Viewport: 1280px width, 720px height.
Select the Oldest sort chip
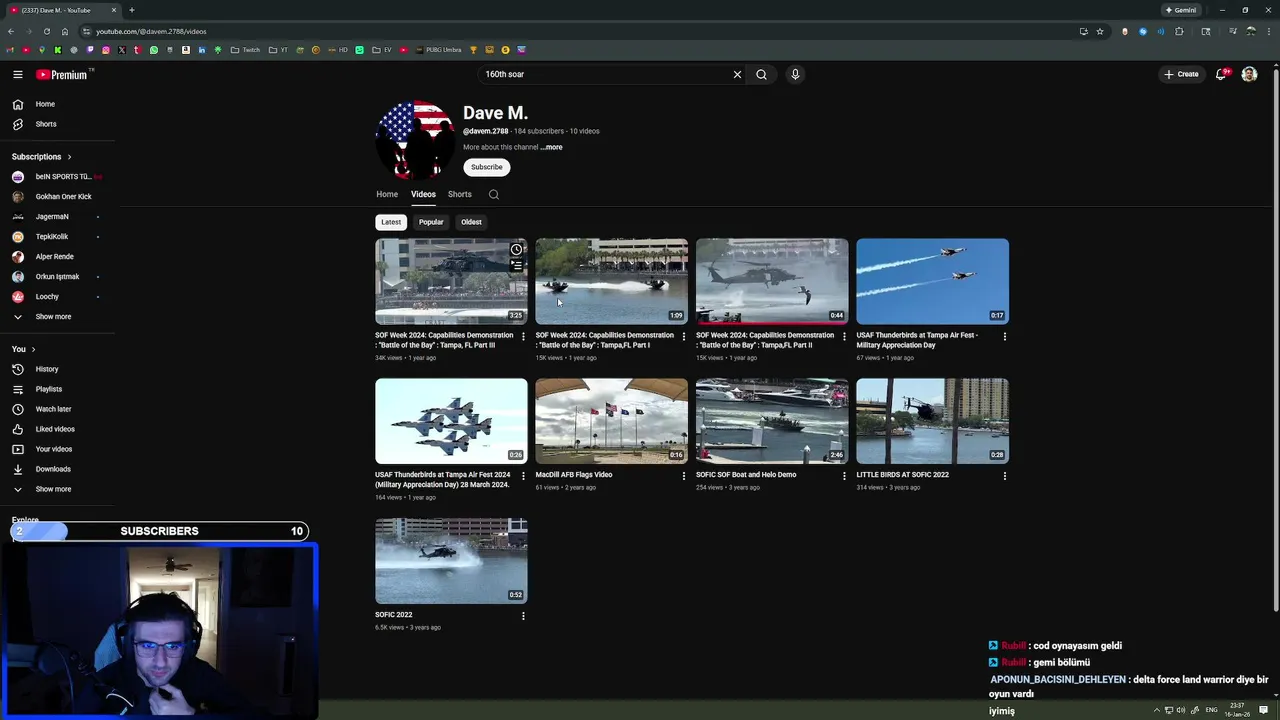(471, 222)
